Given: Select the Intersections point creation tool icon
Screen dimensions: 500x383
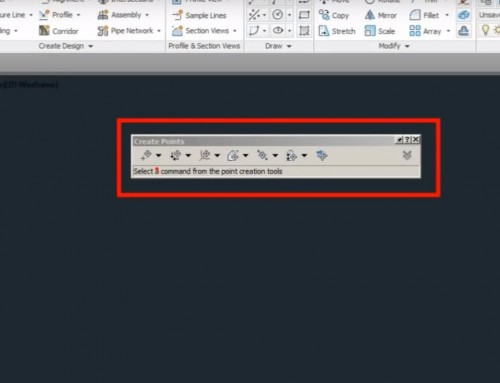Looking at the screenshot, I should point(176,155).
